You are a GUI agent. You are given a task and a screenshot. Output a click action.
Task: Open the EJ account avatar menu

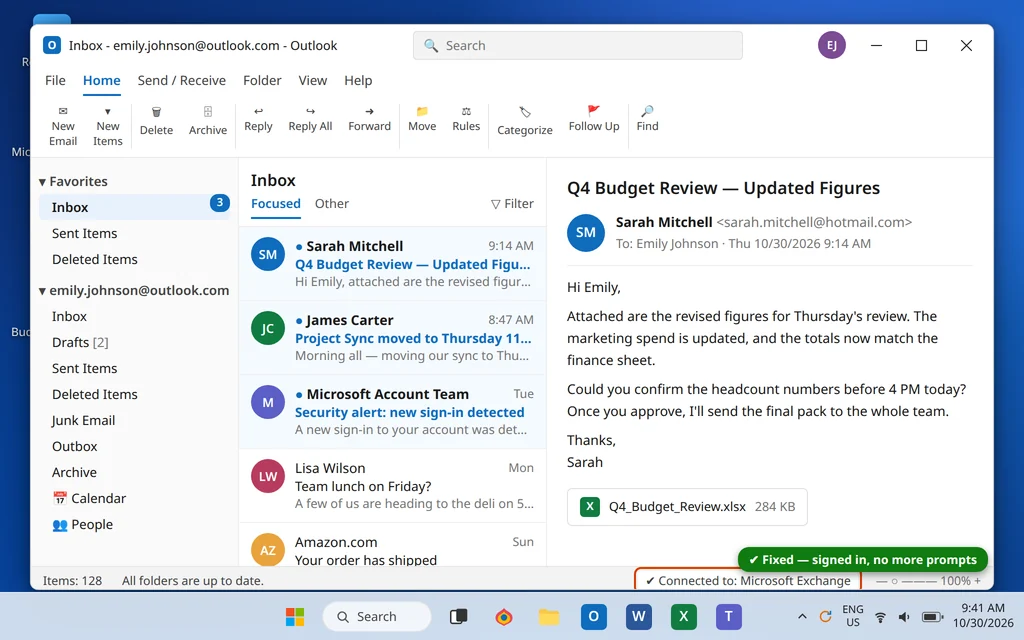[831, 45]
